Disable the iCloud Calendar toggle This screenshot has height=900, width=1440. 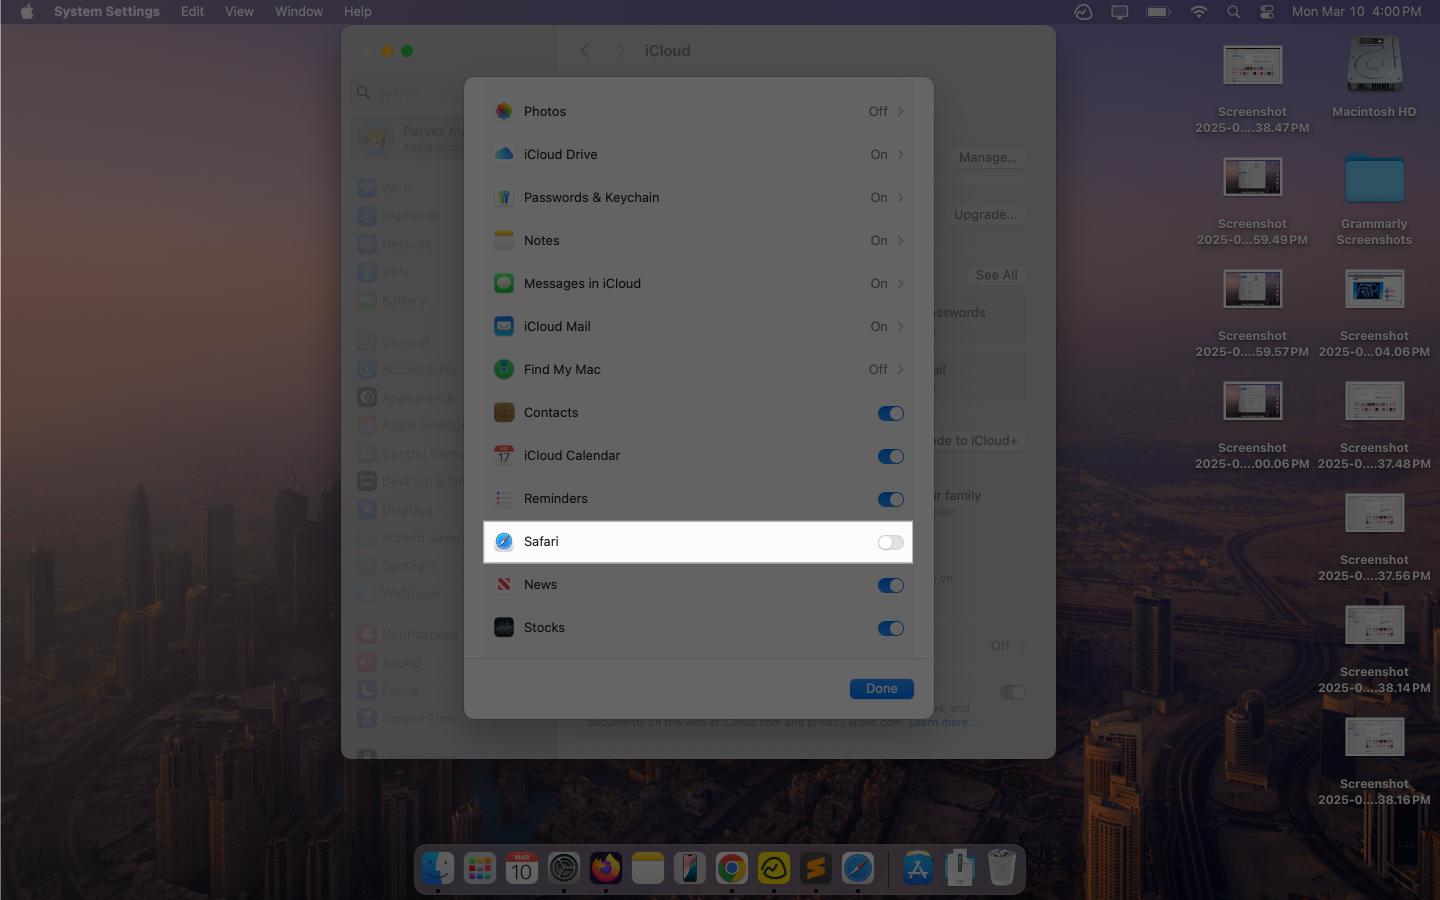[x=890, y=456]
